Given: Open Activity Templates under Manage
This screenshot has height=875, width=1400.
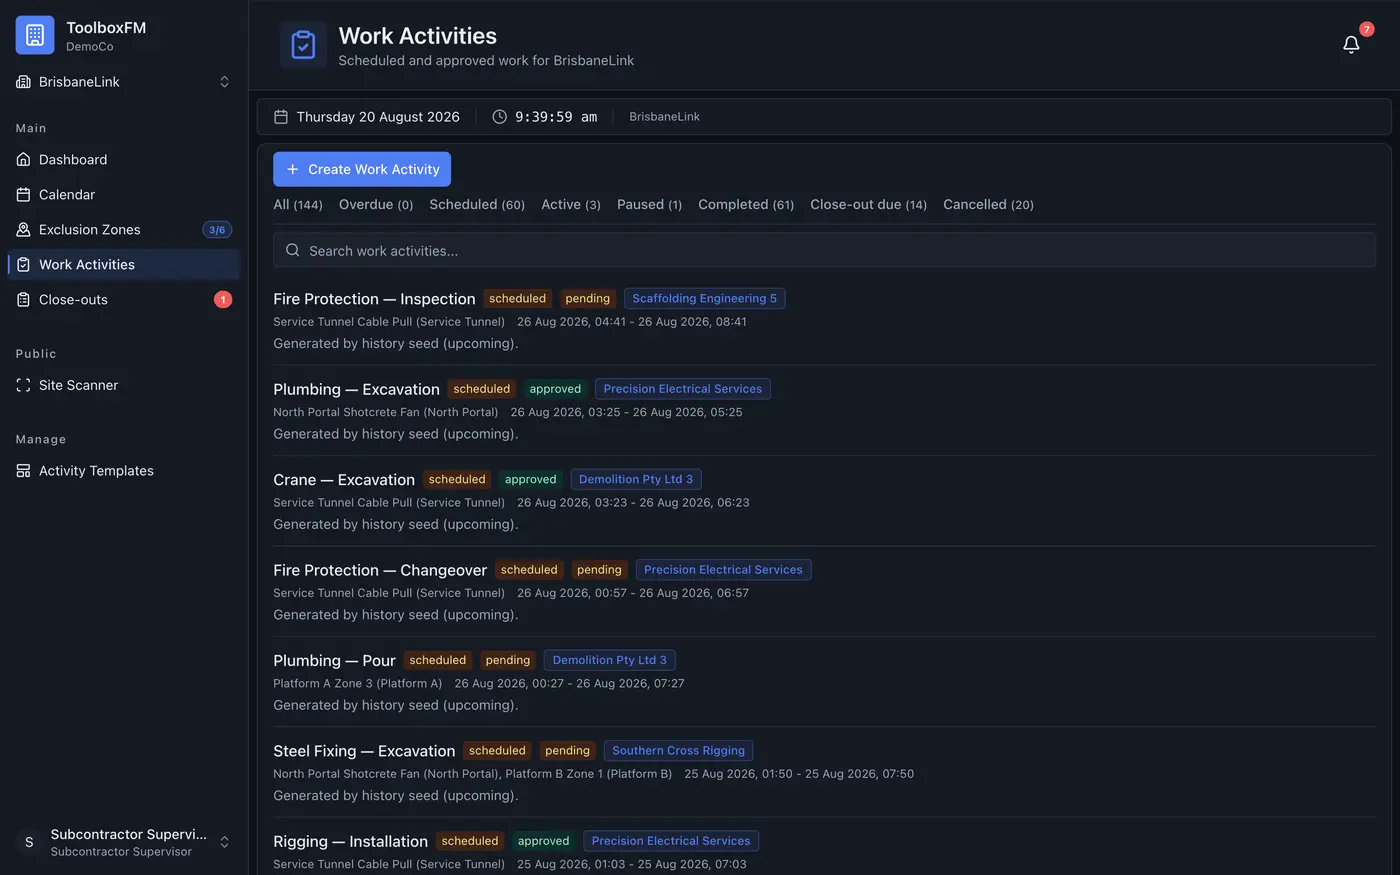Looking at the screenshot, I should 124,470.
